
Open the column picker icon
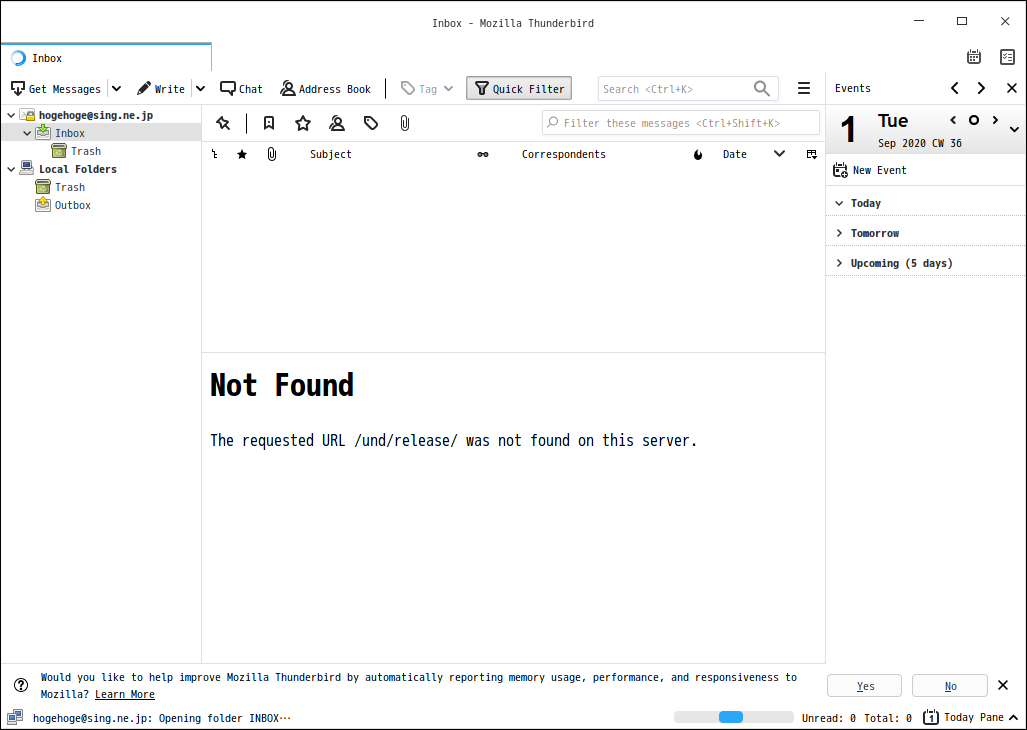pos(812,155)
